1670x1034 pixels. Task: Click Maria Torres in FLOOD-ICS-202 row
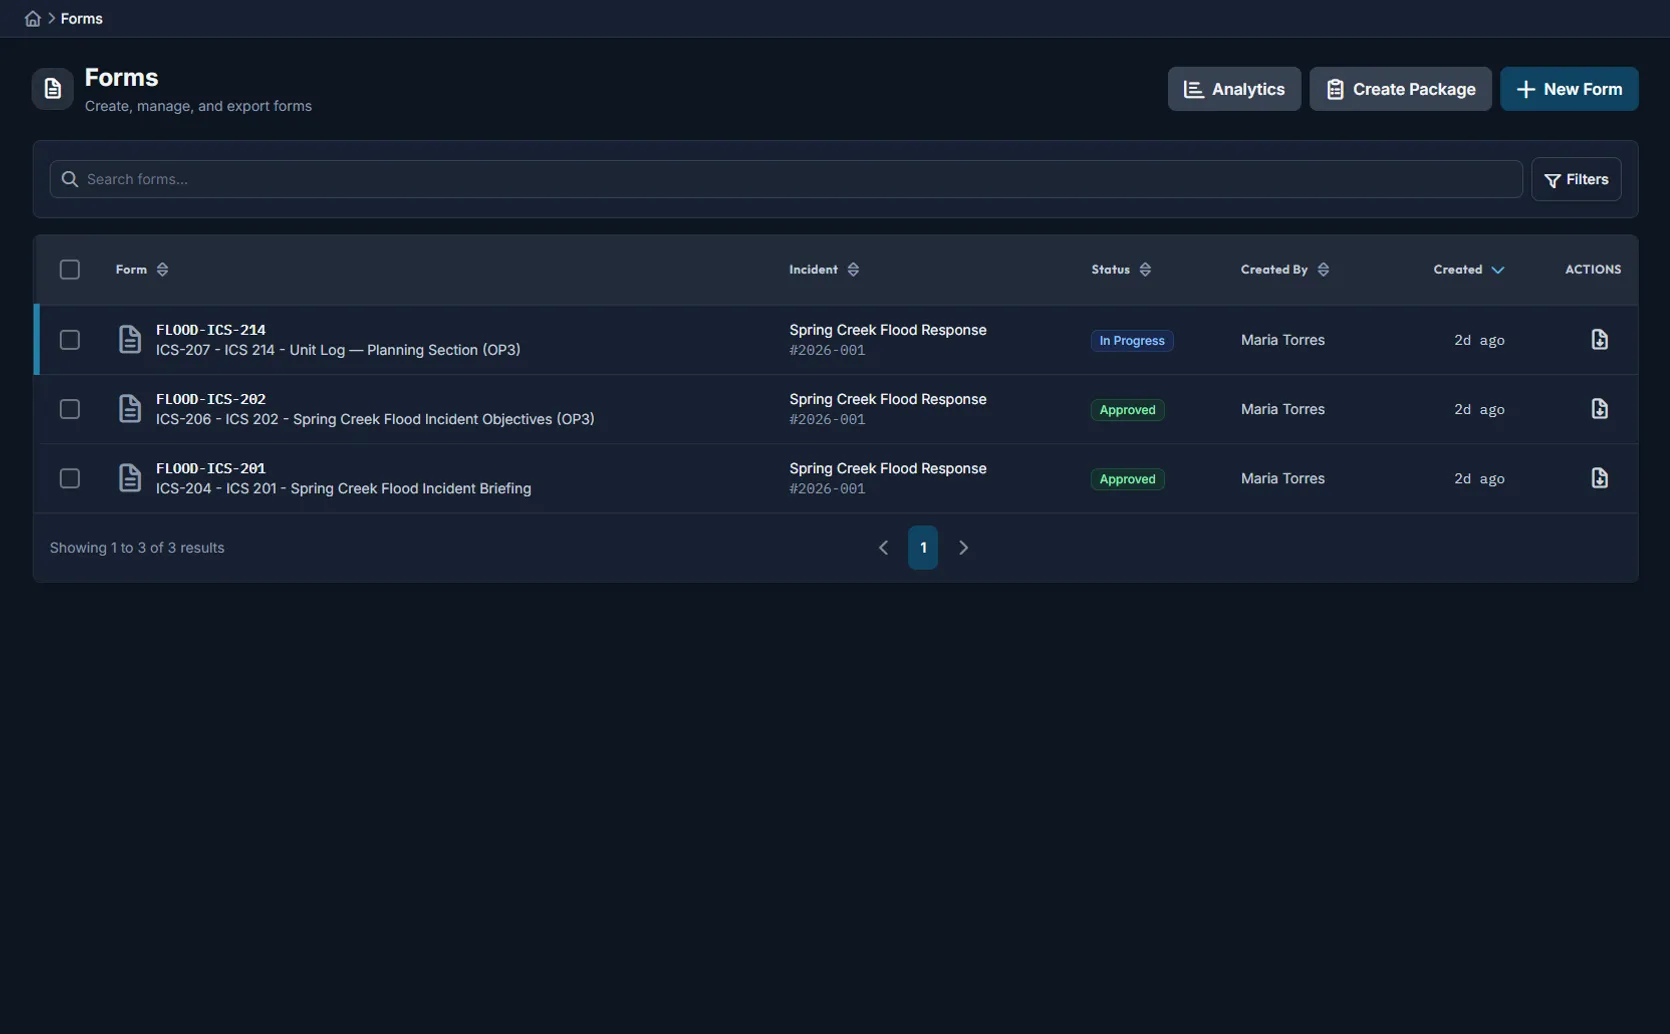coord(1283,409)
